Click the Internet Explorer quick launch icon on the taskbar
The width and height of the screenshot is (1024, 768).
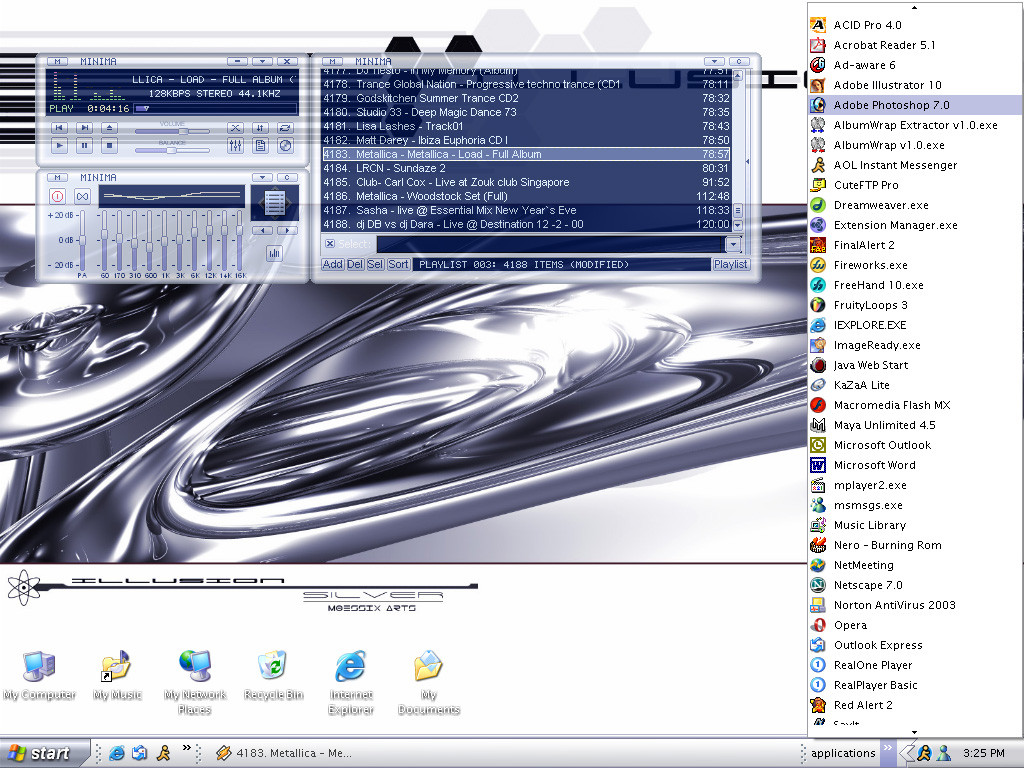117,753
